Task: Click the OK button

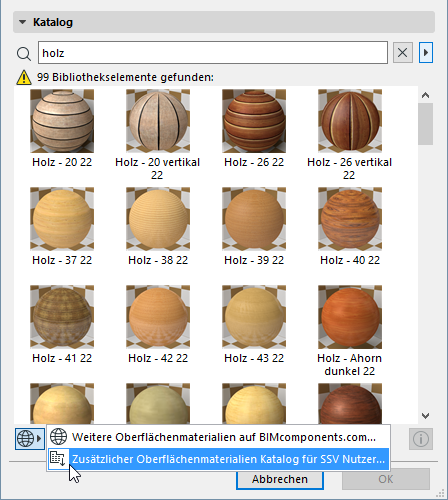Action: pyautogui.click(x=386, y=479)
